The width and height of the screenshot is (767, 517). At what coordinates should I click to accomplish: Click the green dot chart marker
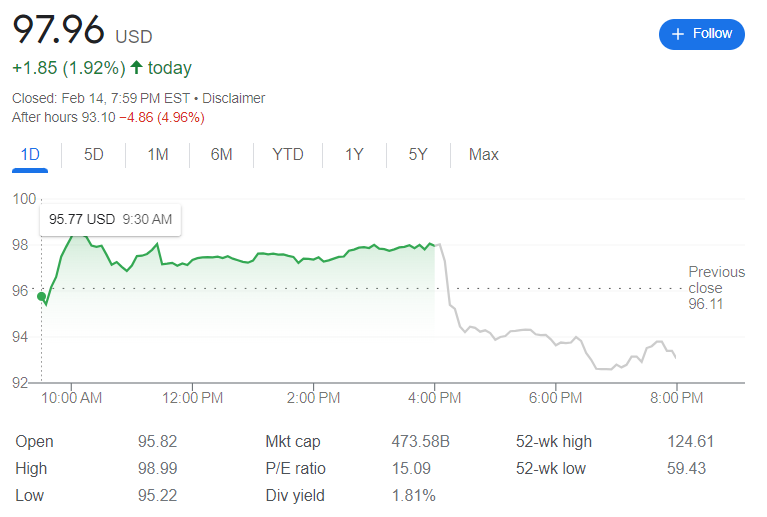41,296
